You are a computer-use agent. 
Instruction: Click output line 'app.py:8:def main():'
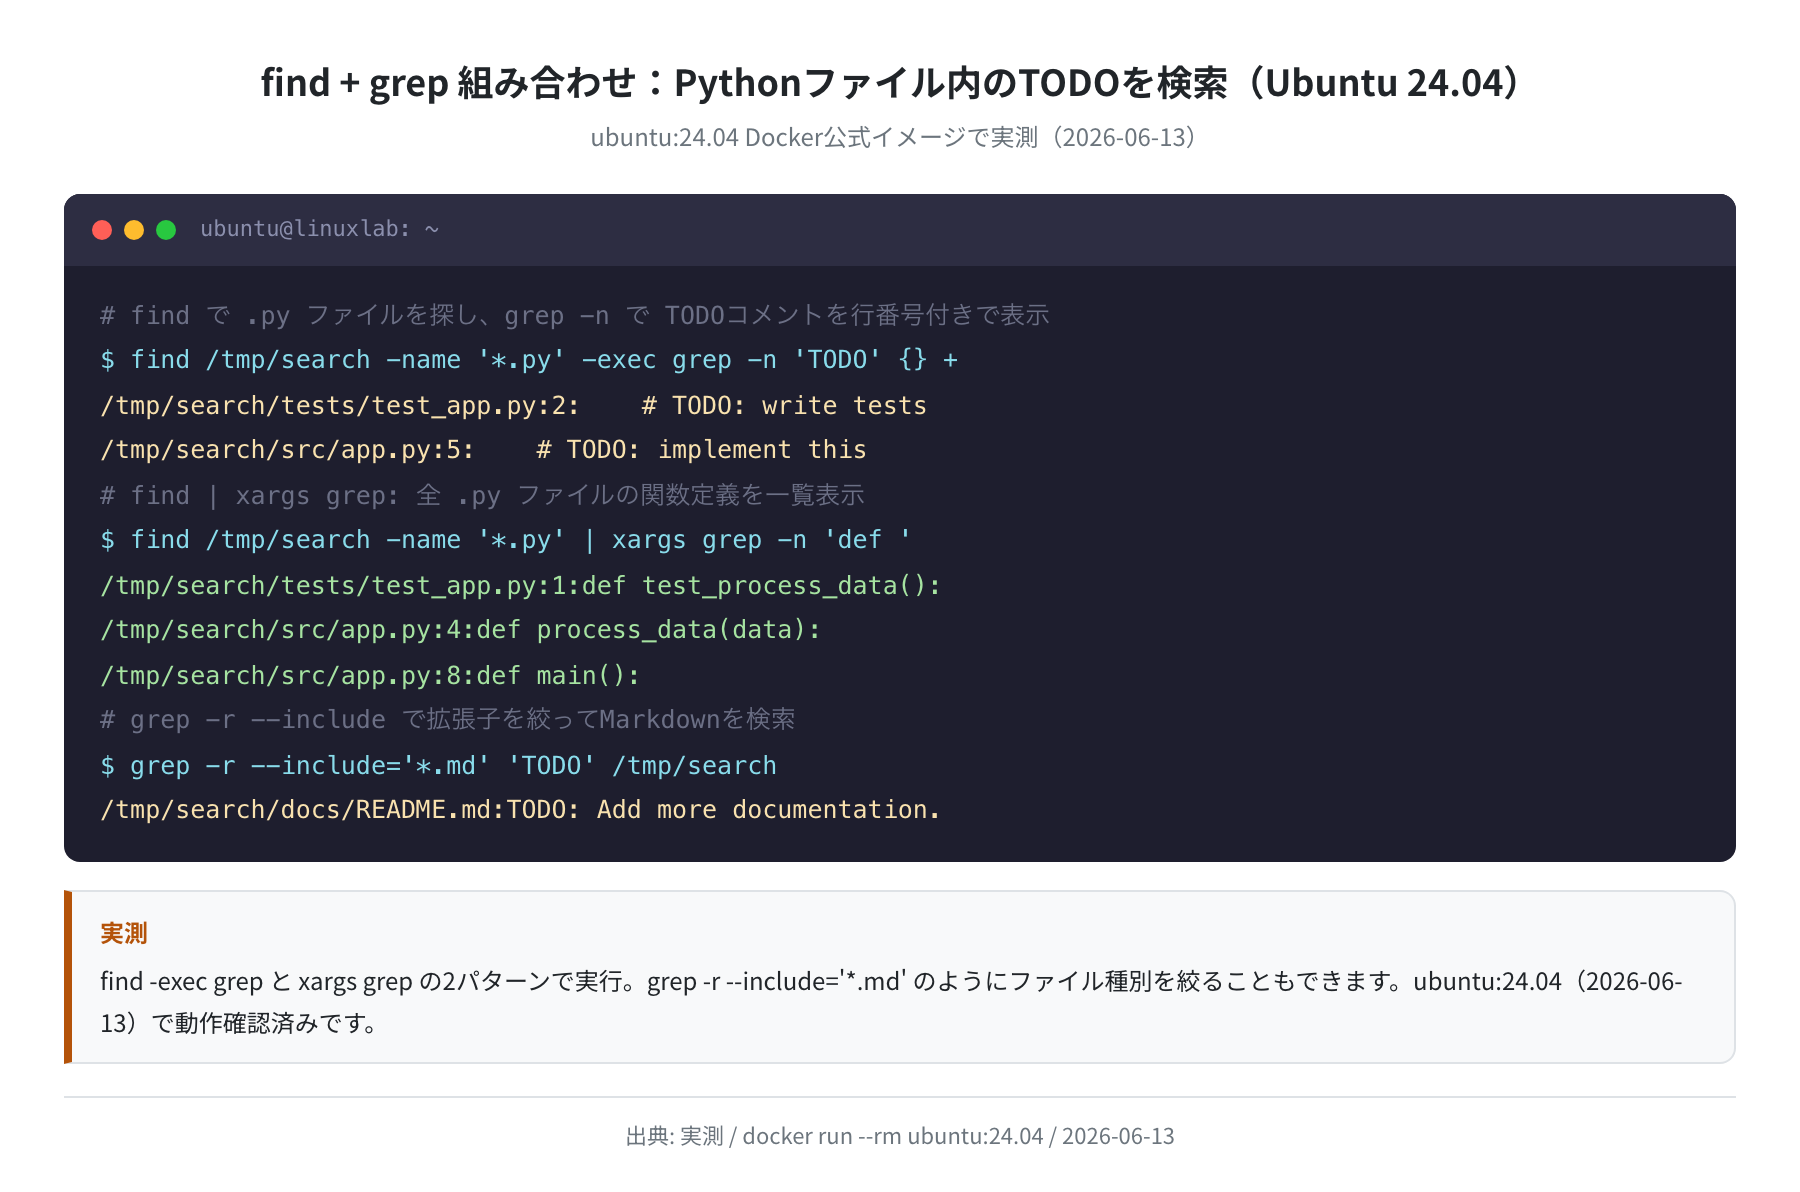[x=370, y=675]
